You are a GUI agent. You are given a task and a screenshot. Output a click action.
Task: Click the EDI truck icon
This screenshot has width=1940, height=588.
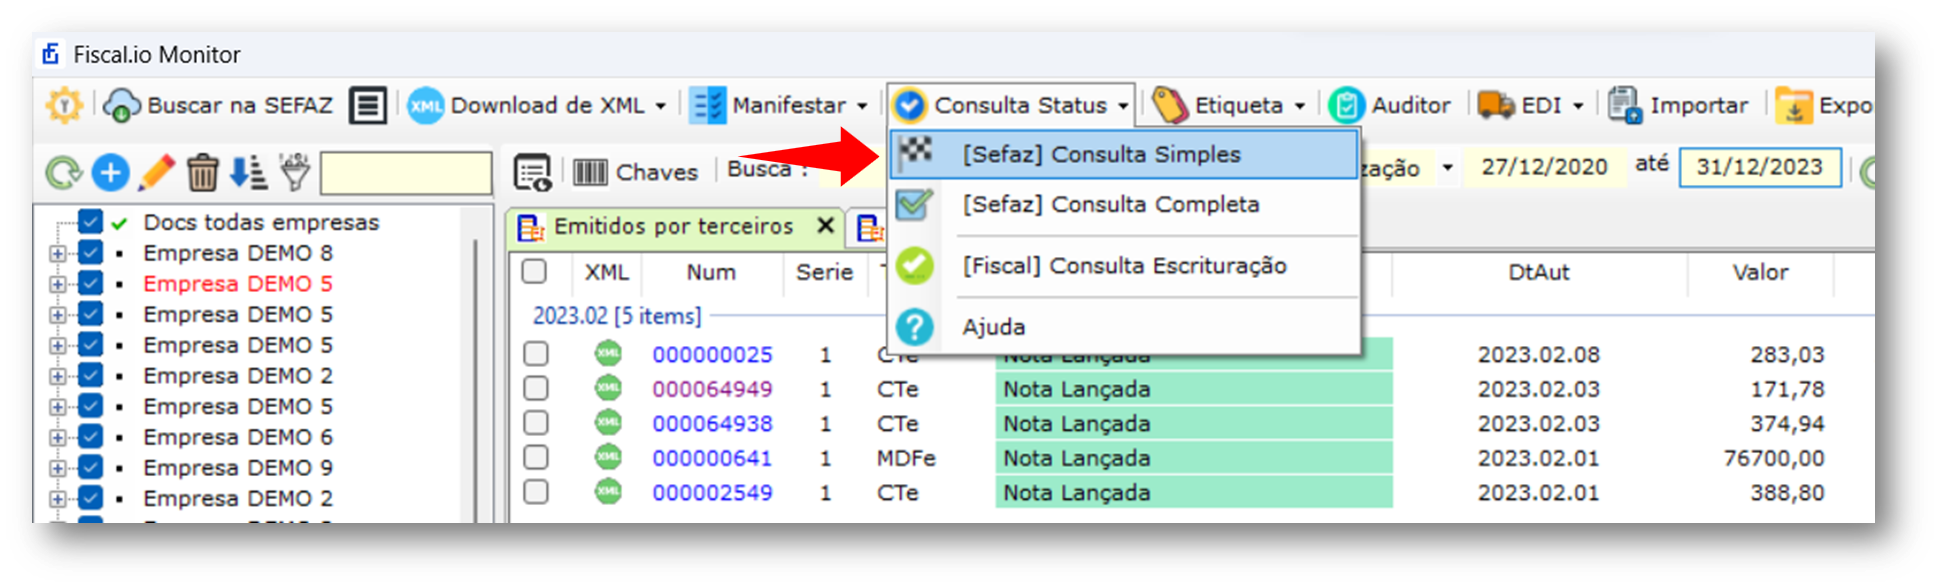pyautogui.click(x=1496, y=105)
